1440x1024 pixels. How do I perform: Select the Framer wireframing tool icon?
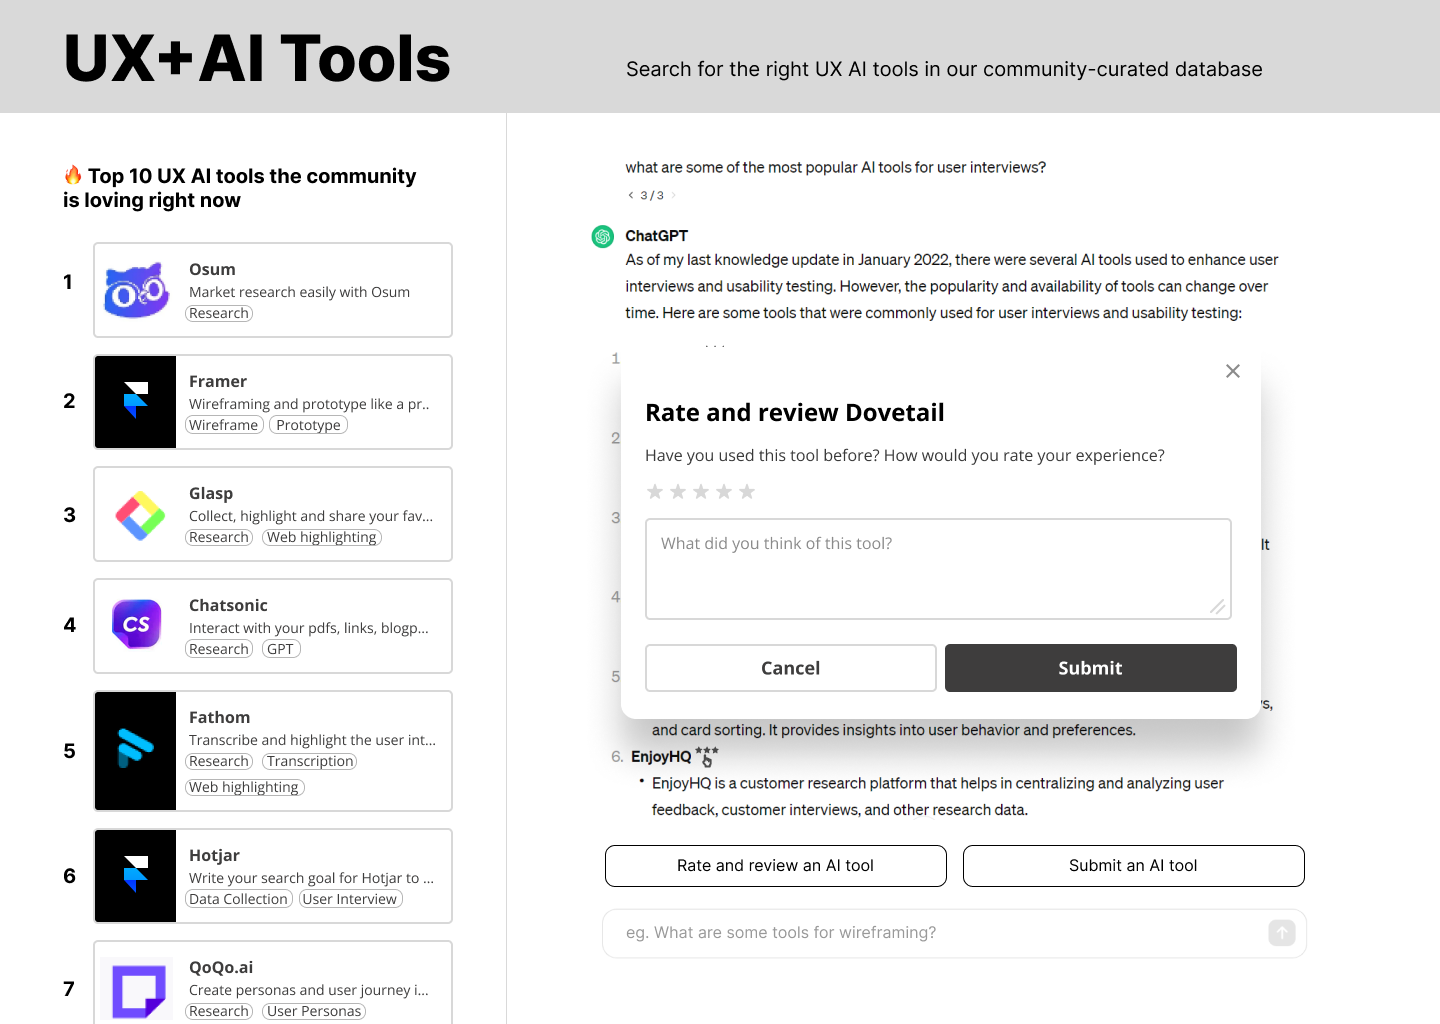tap(136, 402)
